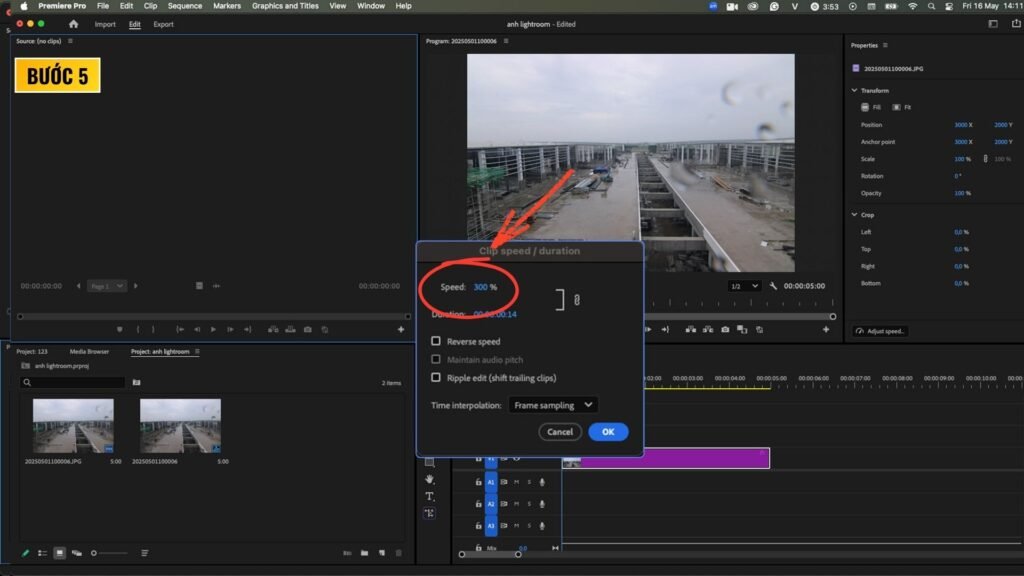1024x576 pixels.
Task: Click Export Frame camera in Source monitor
Action: tap(308, 330)
